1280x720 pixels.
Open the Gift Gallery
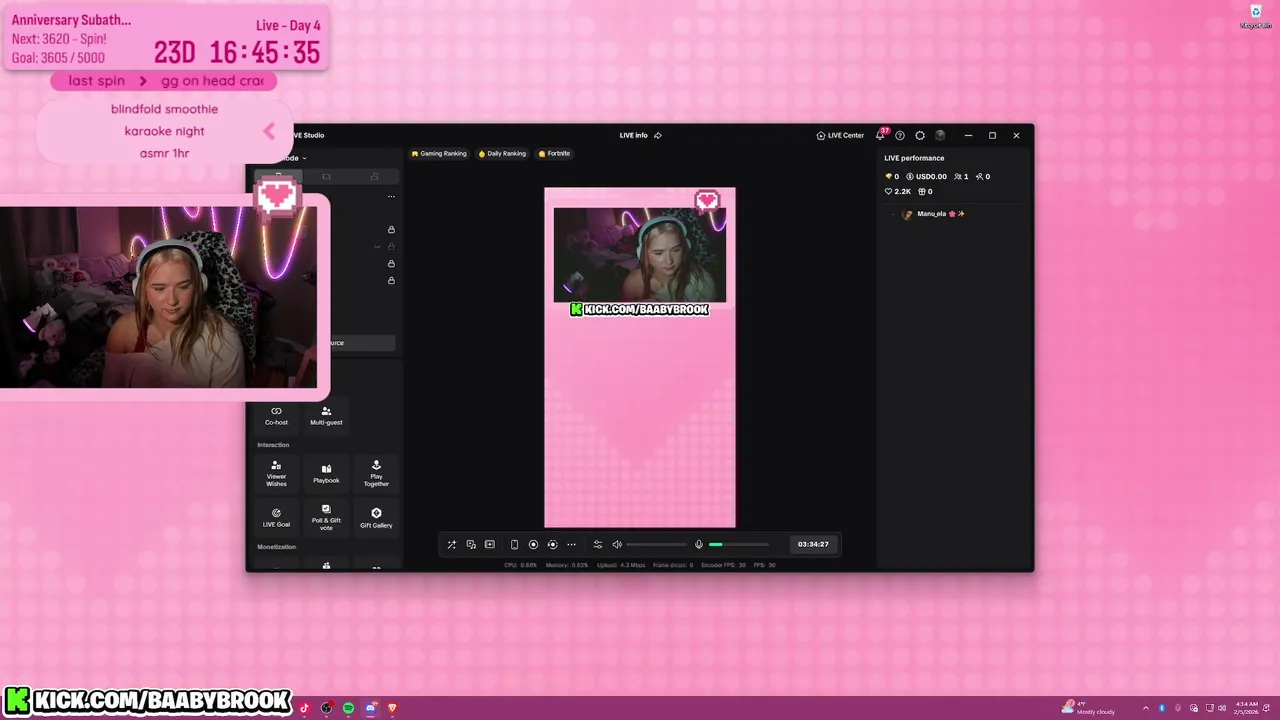(x=376, y=517)
